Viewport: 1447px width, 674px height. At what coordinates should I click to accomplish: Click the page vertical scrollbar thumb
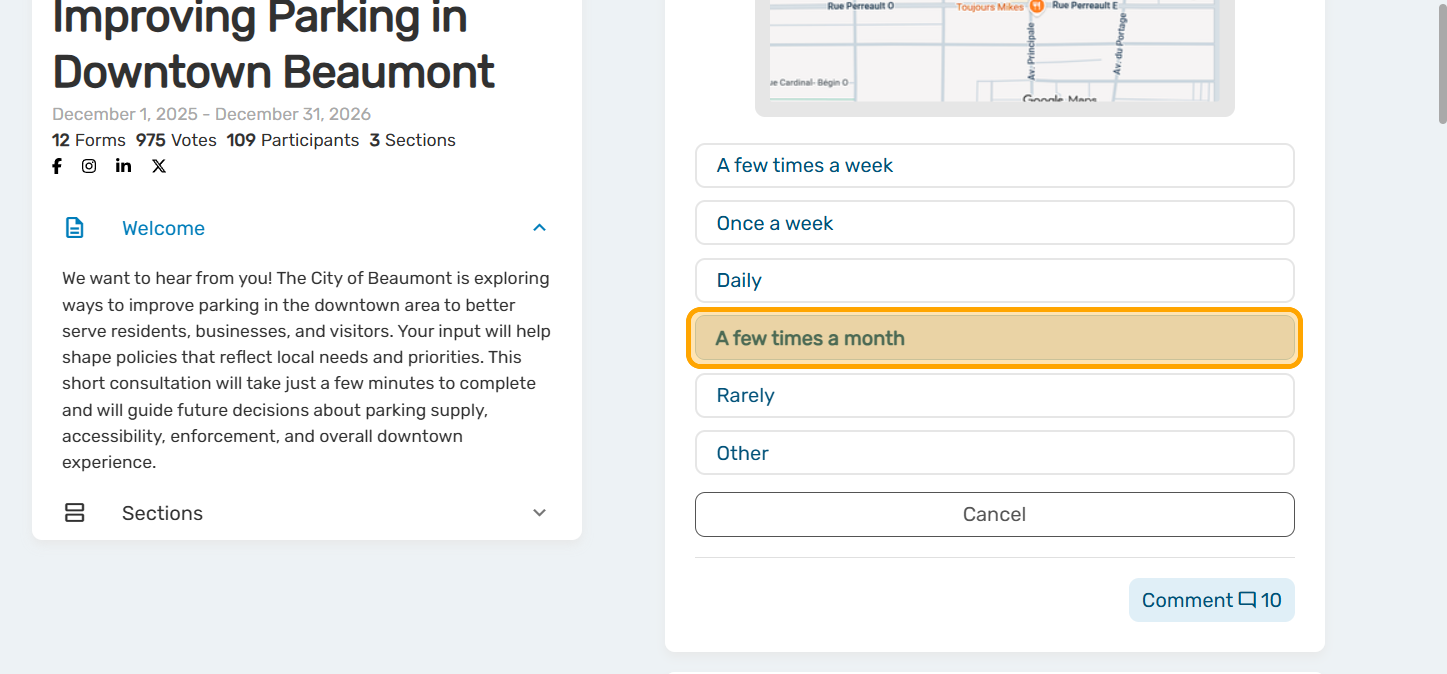point(1439,60)
